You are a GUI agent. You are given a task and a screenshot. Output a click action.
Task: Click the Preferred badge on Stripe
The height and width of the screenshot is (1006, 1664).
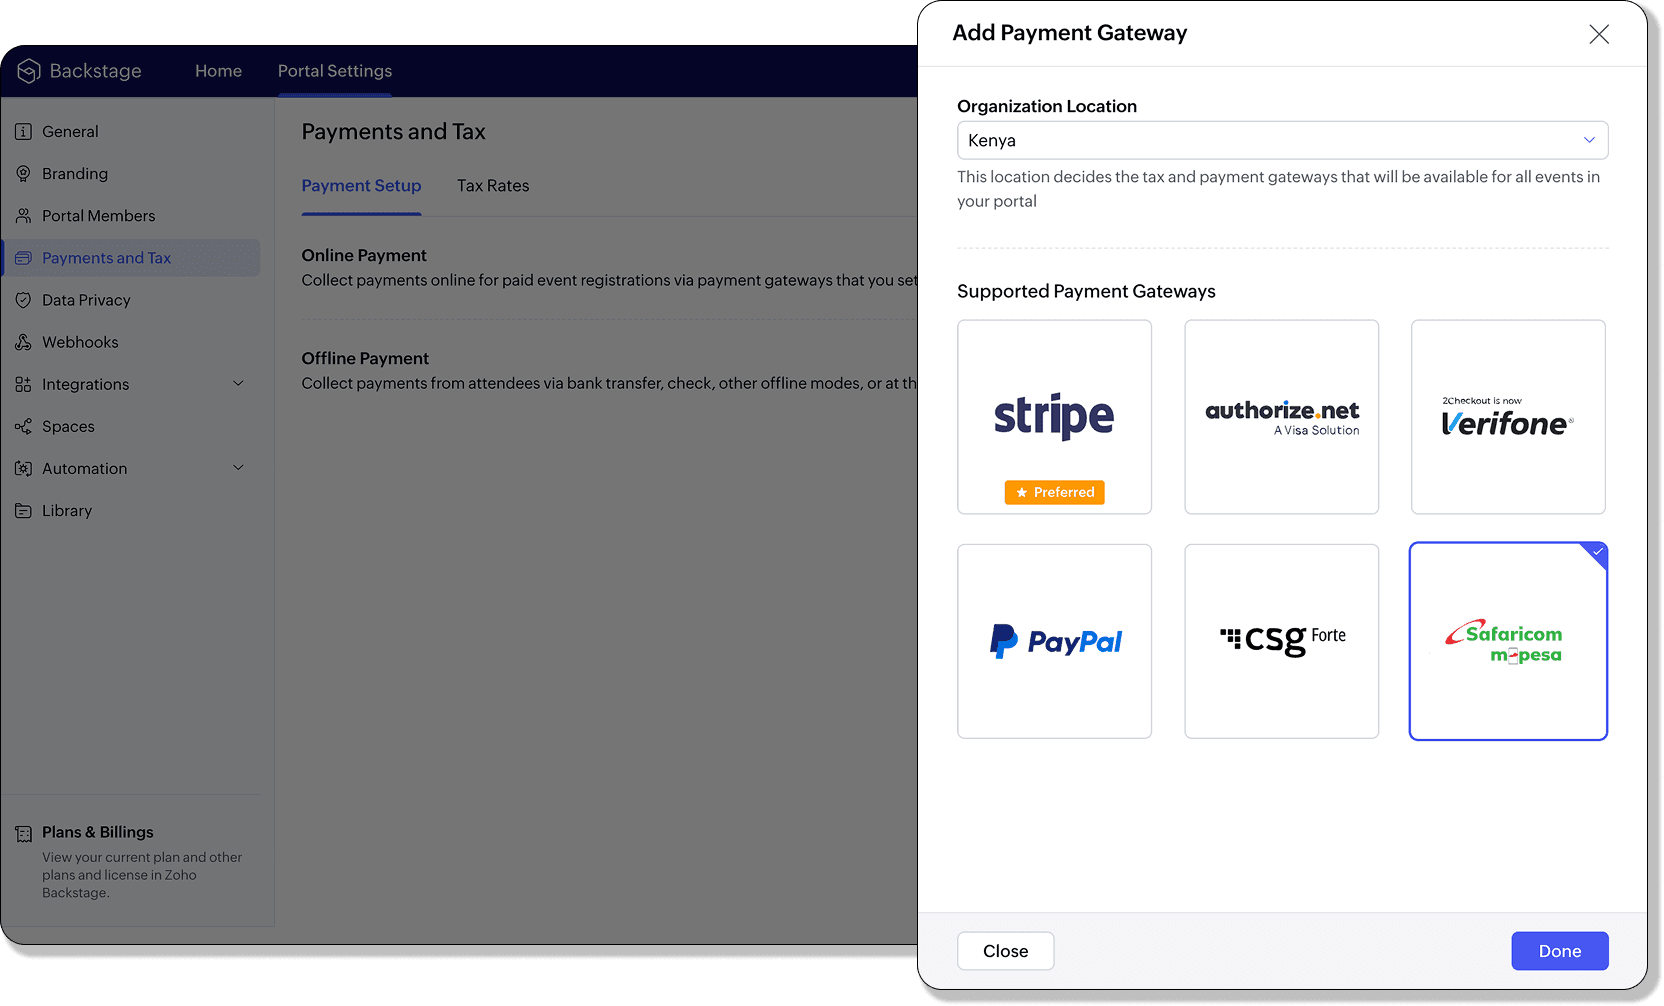coord(1054,492)
